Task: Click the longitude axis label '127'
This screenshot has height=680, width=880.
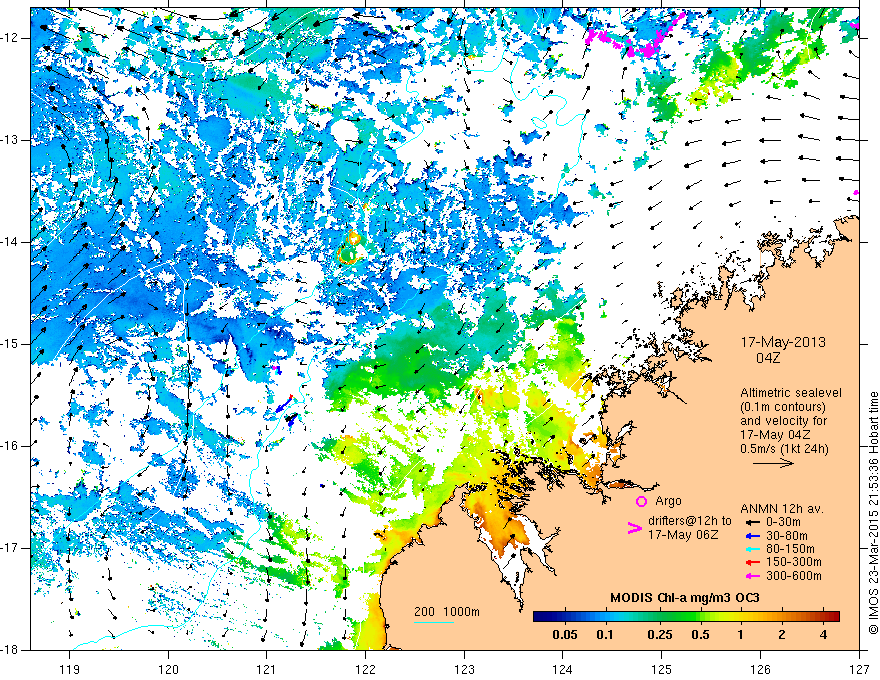Action: 859,669
